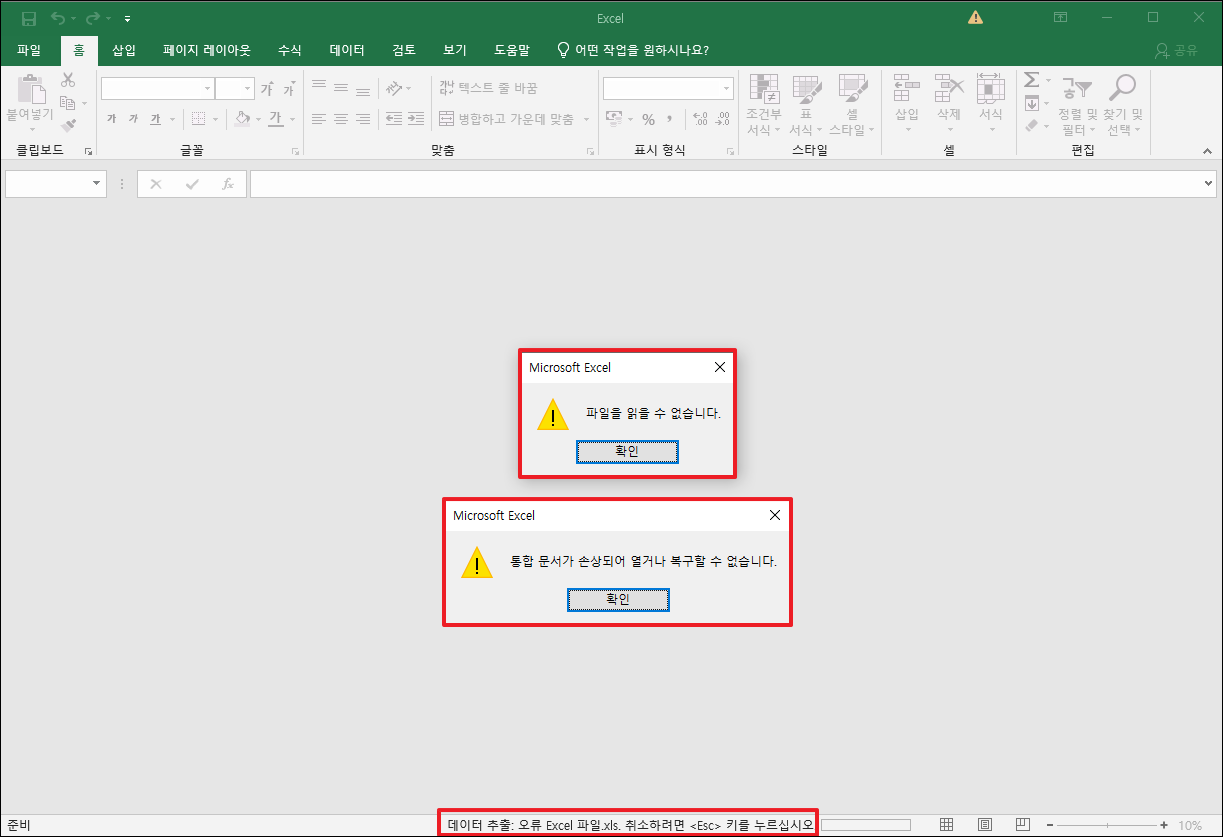Close the 통합 문서가 손상되어 dialog
Screen dimensions: 1223x837
pos(774,515)
